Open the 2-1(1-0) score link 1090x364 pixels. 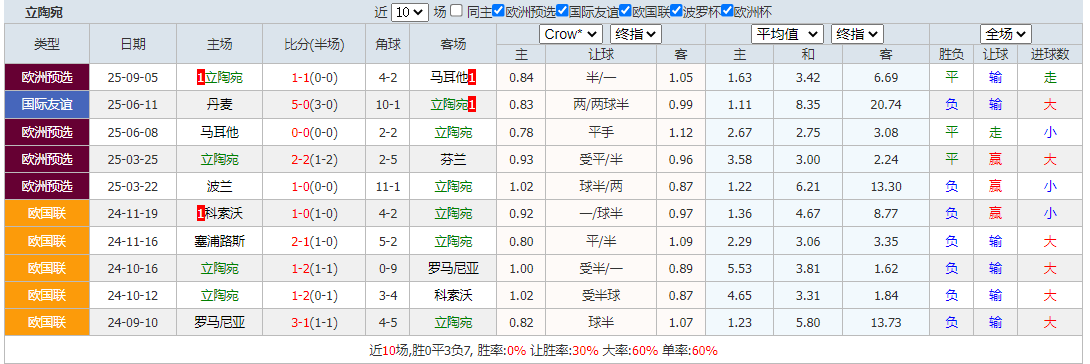314,241
